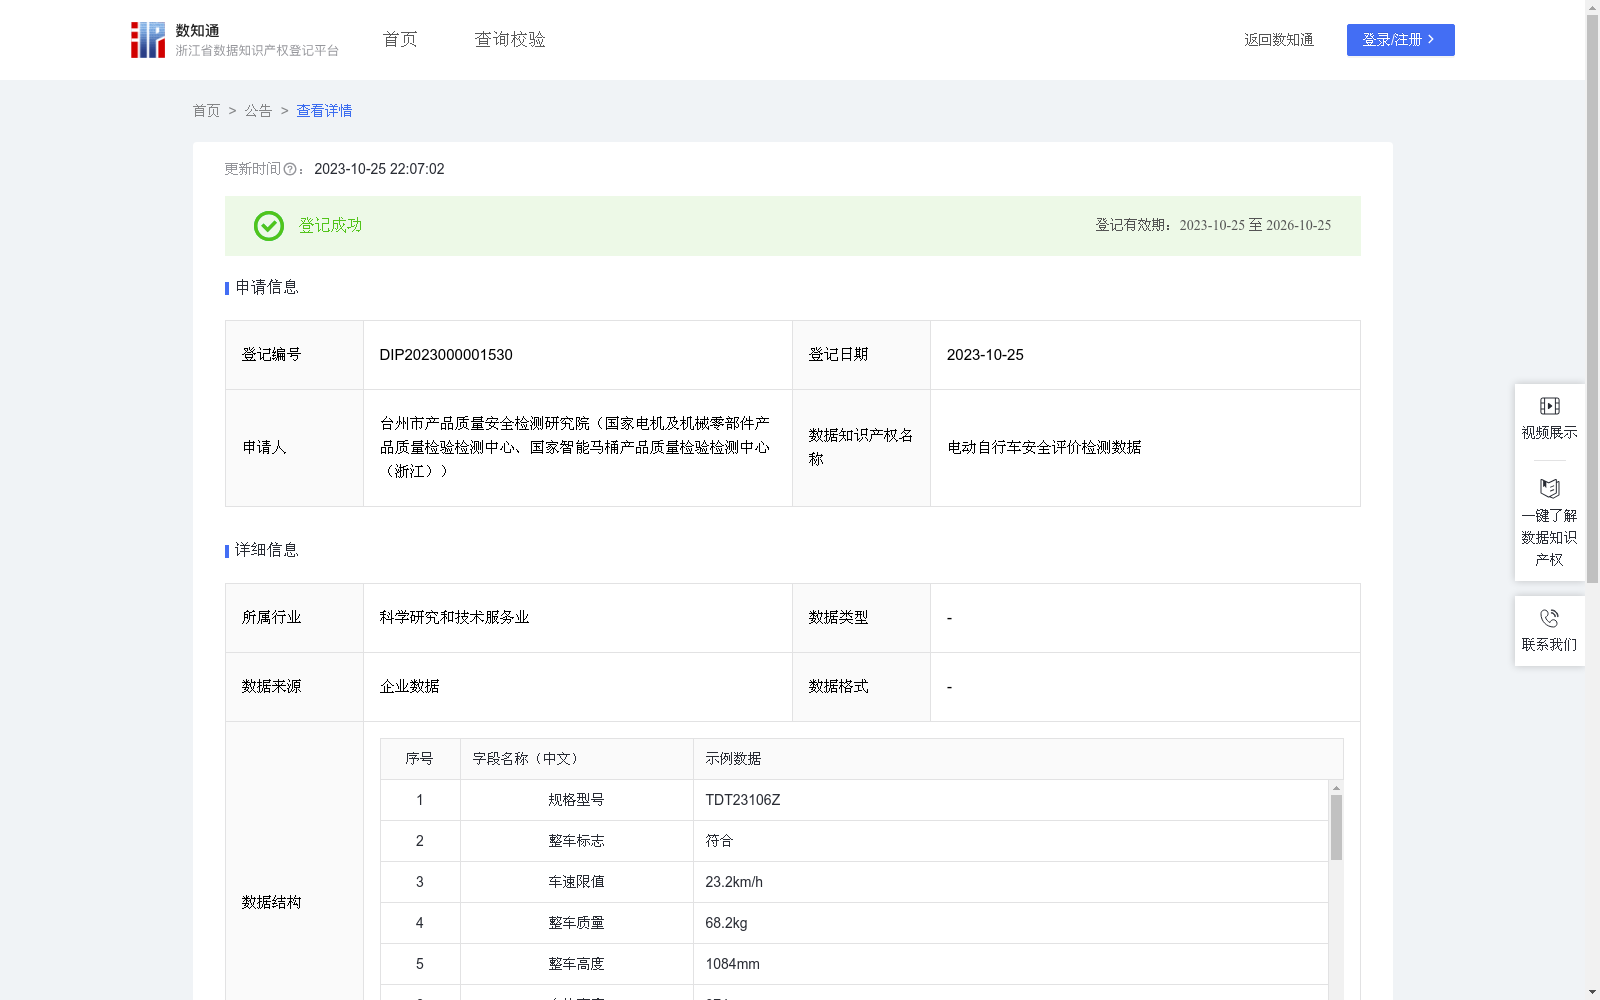Click 查看详情 breadcrumb item
Viewport: 1600px width, 1000px height.
(324, 111)
